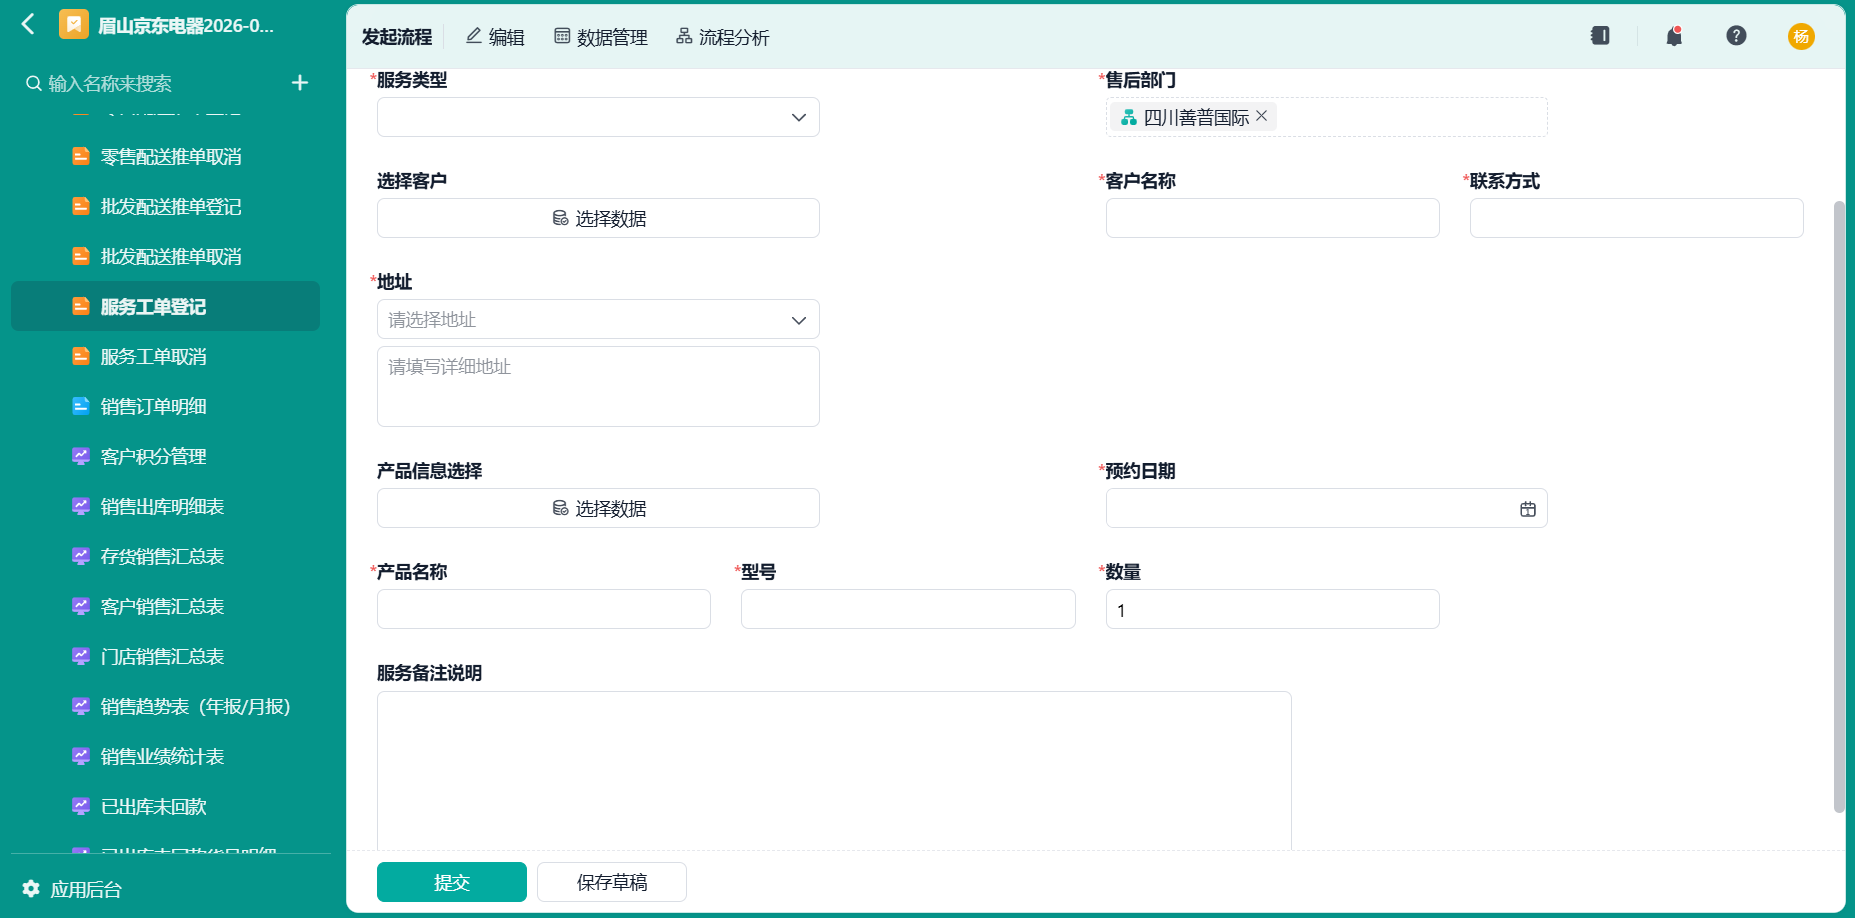Open calendar icon in 预约日期 field
This screenshot has height=918, width=1855.
pos(1528,509)
